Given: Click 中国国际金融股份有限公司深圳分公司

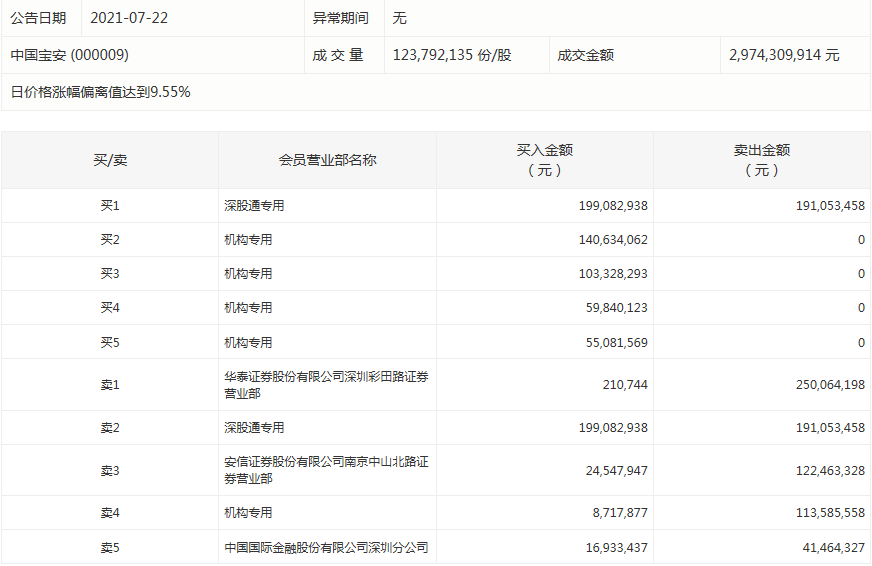Looking at the screenshot, I should 326,548.
